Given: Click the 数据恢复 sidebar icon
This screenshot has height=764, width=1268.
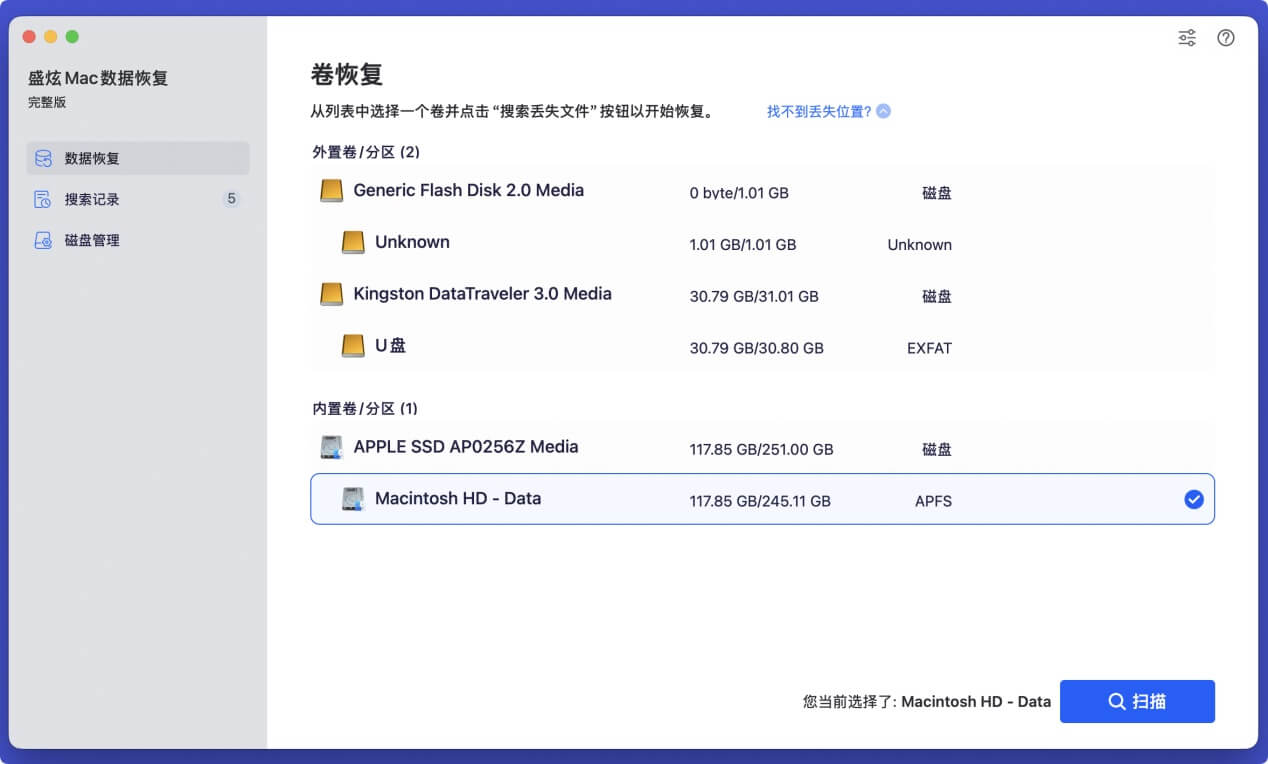Looking at the screenshot, I should tap(41, 157).
